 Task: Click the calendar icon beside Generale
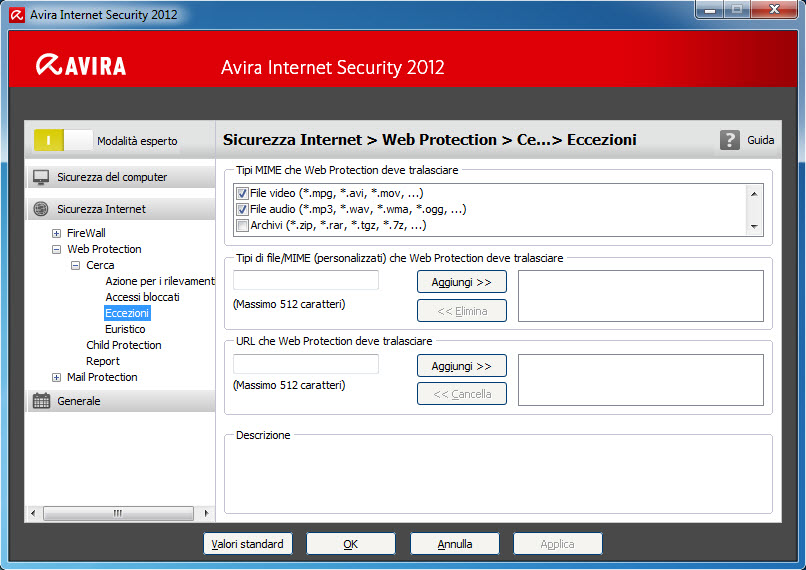tap(41, 401)
